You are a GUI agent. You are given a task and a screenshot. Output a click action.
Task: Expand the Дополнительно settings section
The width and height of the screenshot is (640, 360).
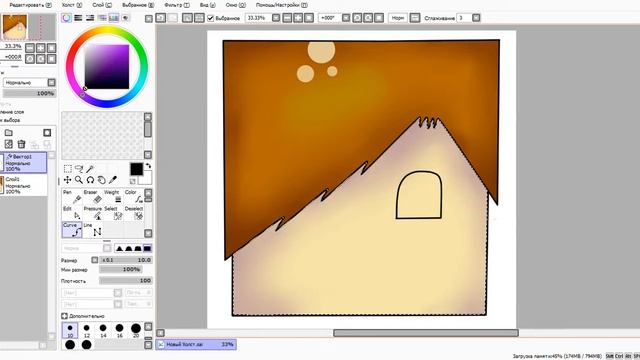coord(64,316)
